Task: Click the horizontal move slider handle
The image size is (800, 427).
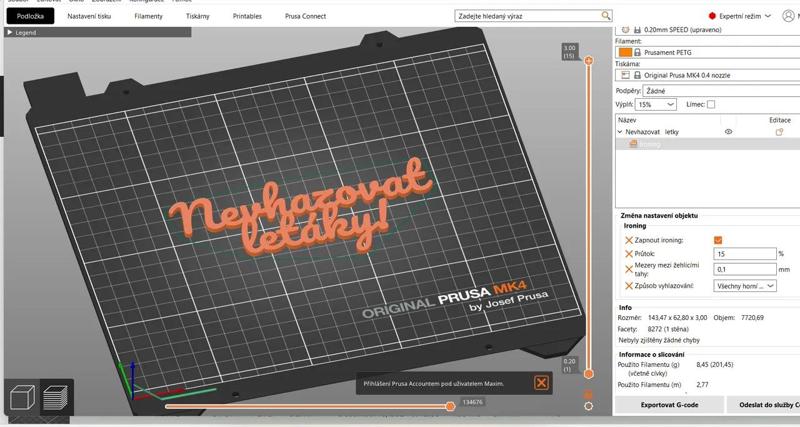Action: click(x=450, y=406)
